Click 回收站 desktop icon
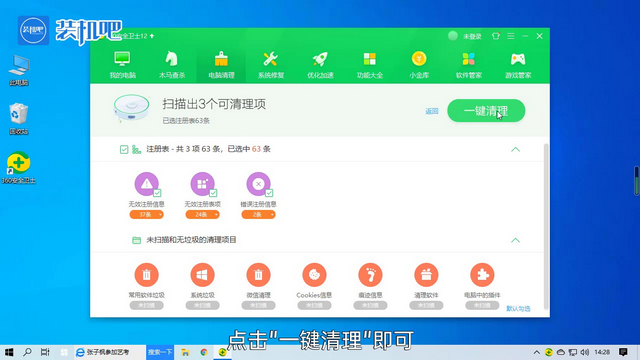The height and width of the screenshot is (360, 640). coord(19,119)
